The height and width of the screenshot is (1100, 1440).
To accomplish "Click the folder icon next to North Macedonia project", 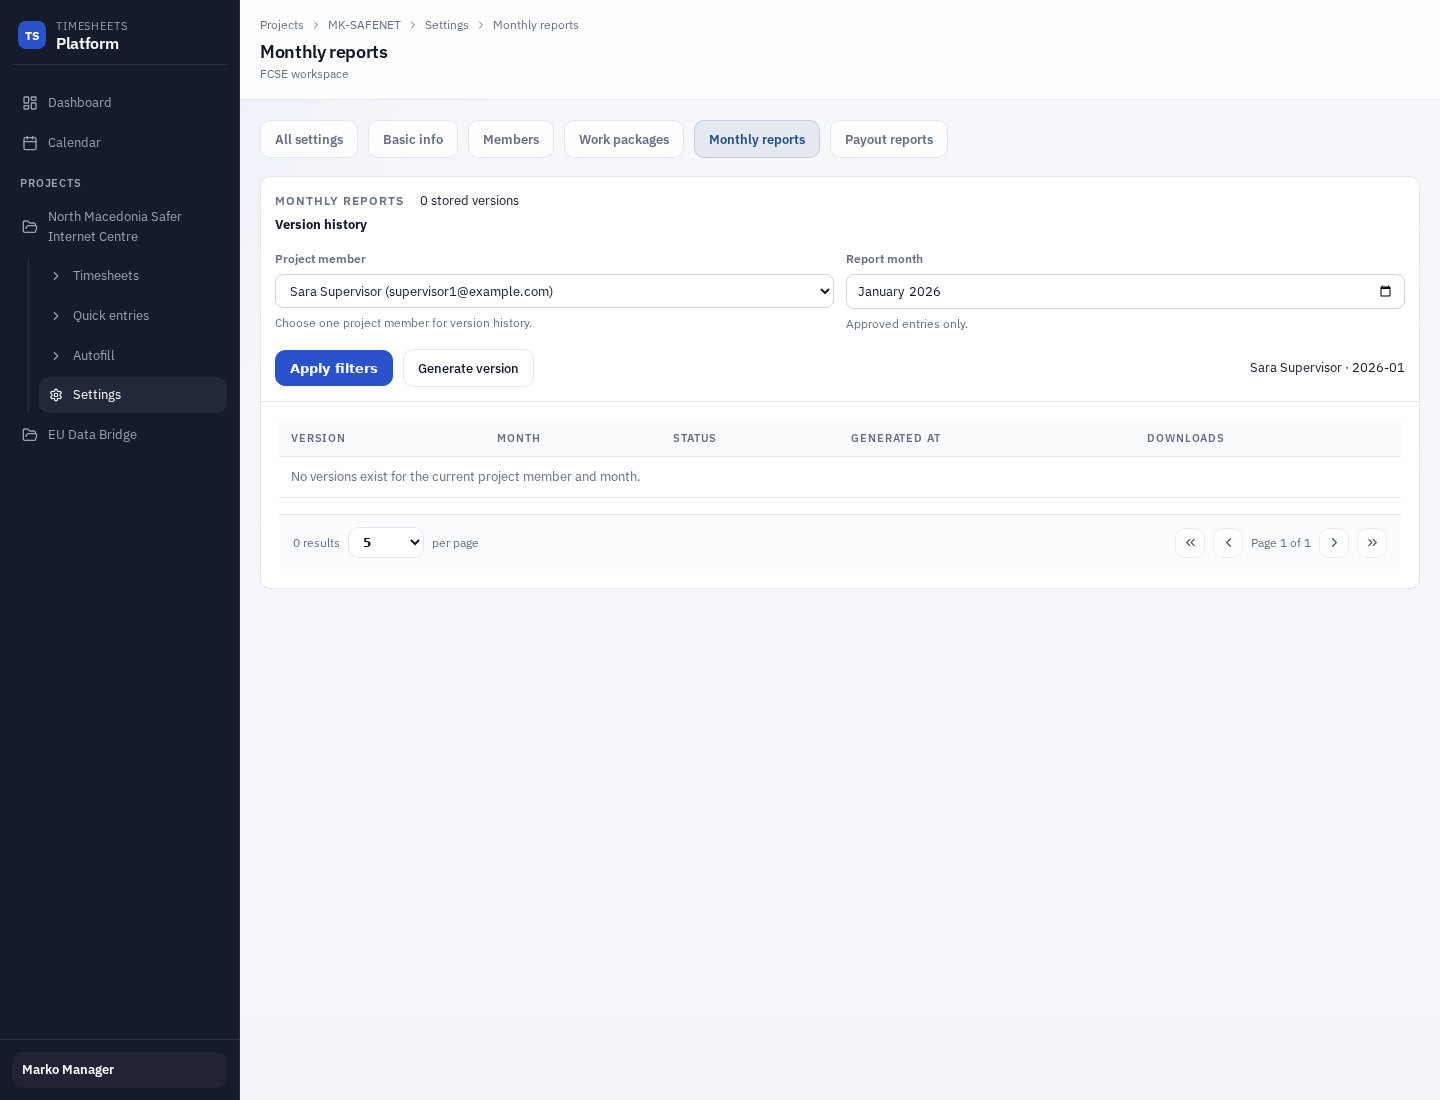I will coord(30,226).
